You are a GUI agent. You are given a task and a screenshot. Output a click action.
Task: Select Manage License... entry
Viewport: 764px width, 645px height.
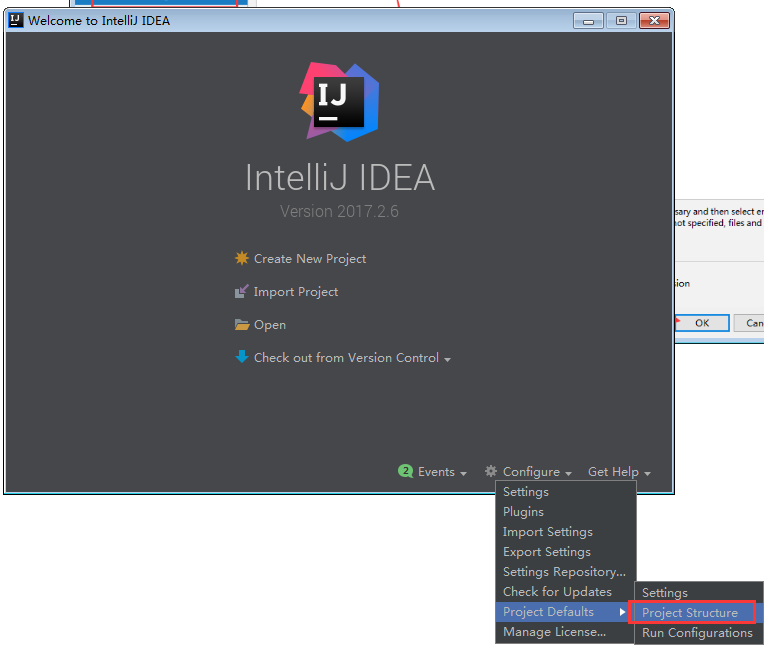(566, 632)
